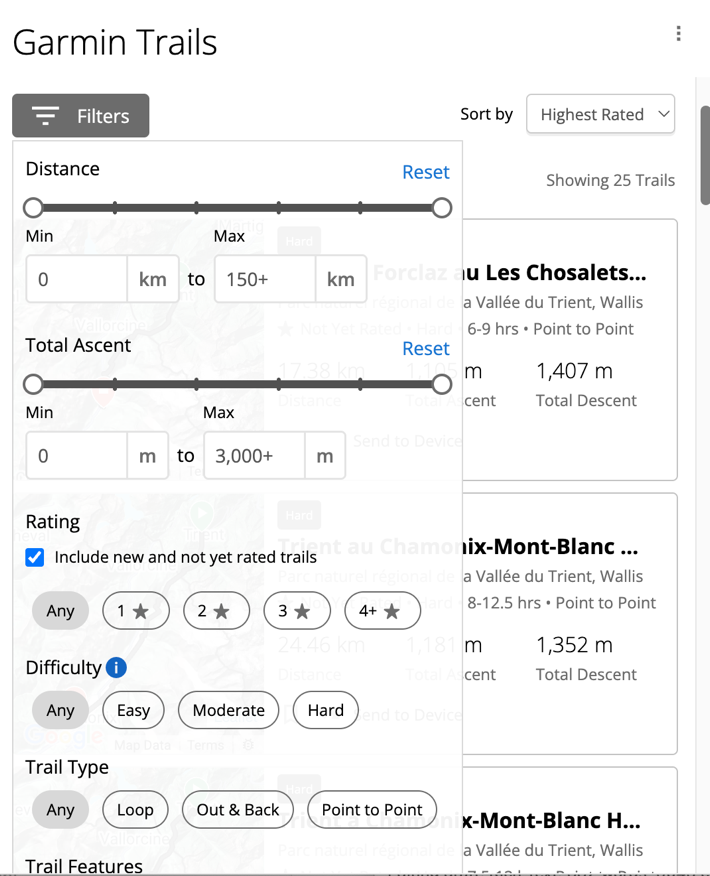Focus the Total Ascent Min field
This screenshot has height=876, width=710.
[77, 456]
